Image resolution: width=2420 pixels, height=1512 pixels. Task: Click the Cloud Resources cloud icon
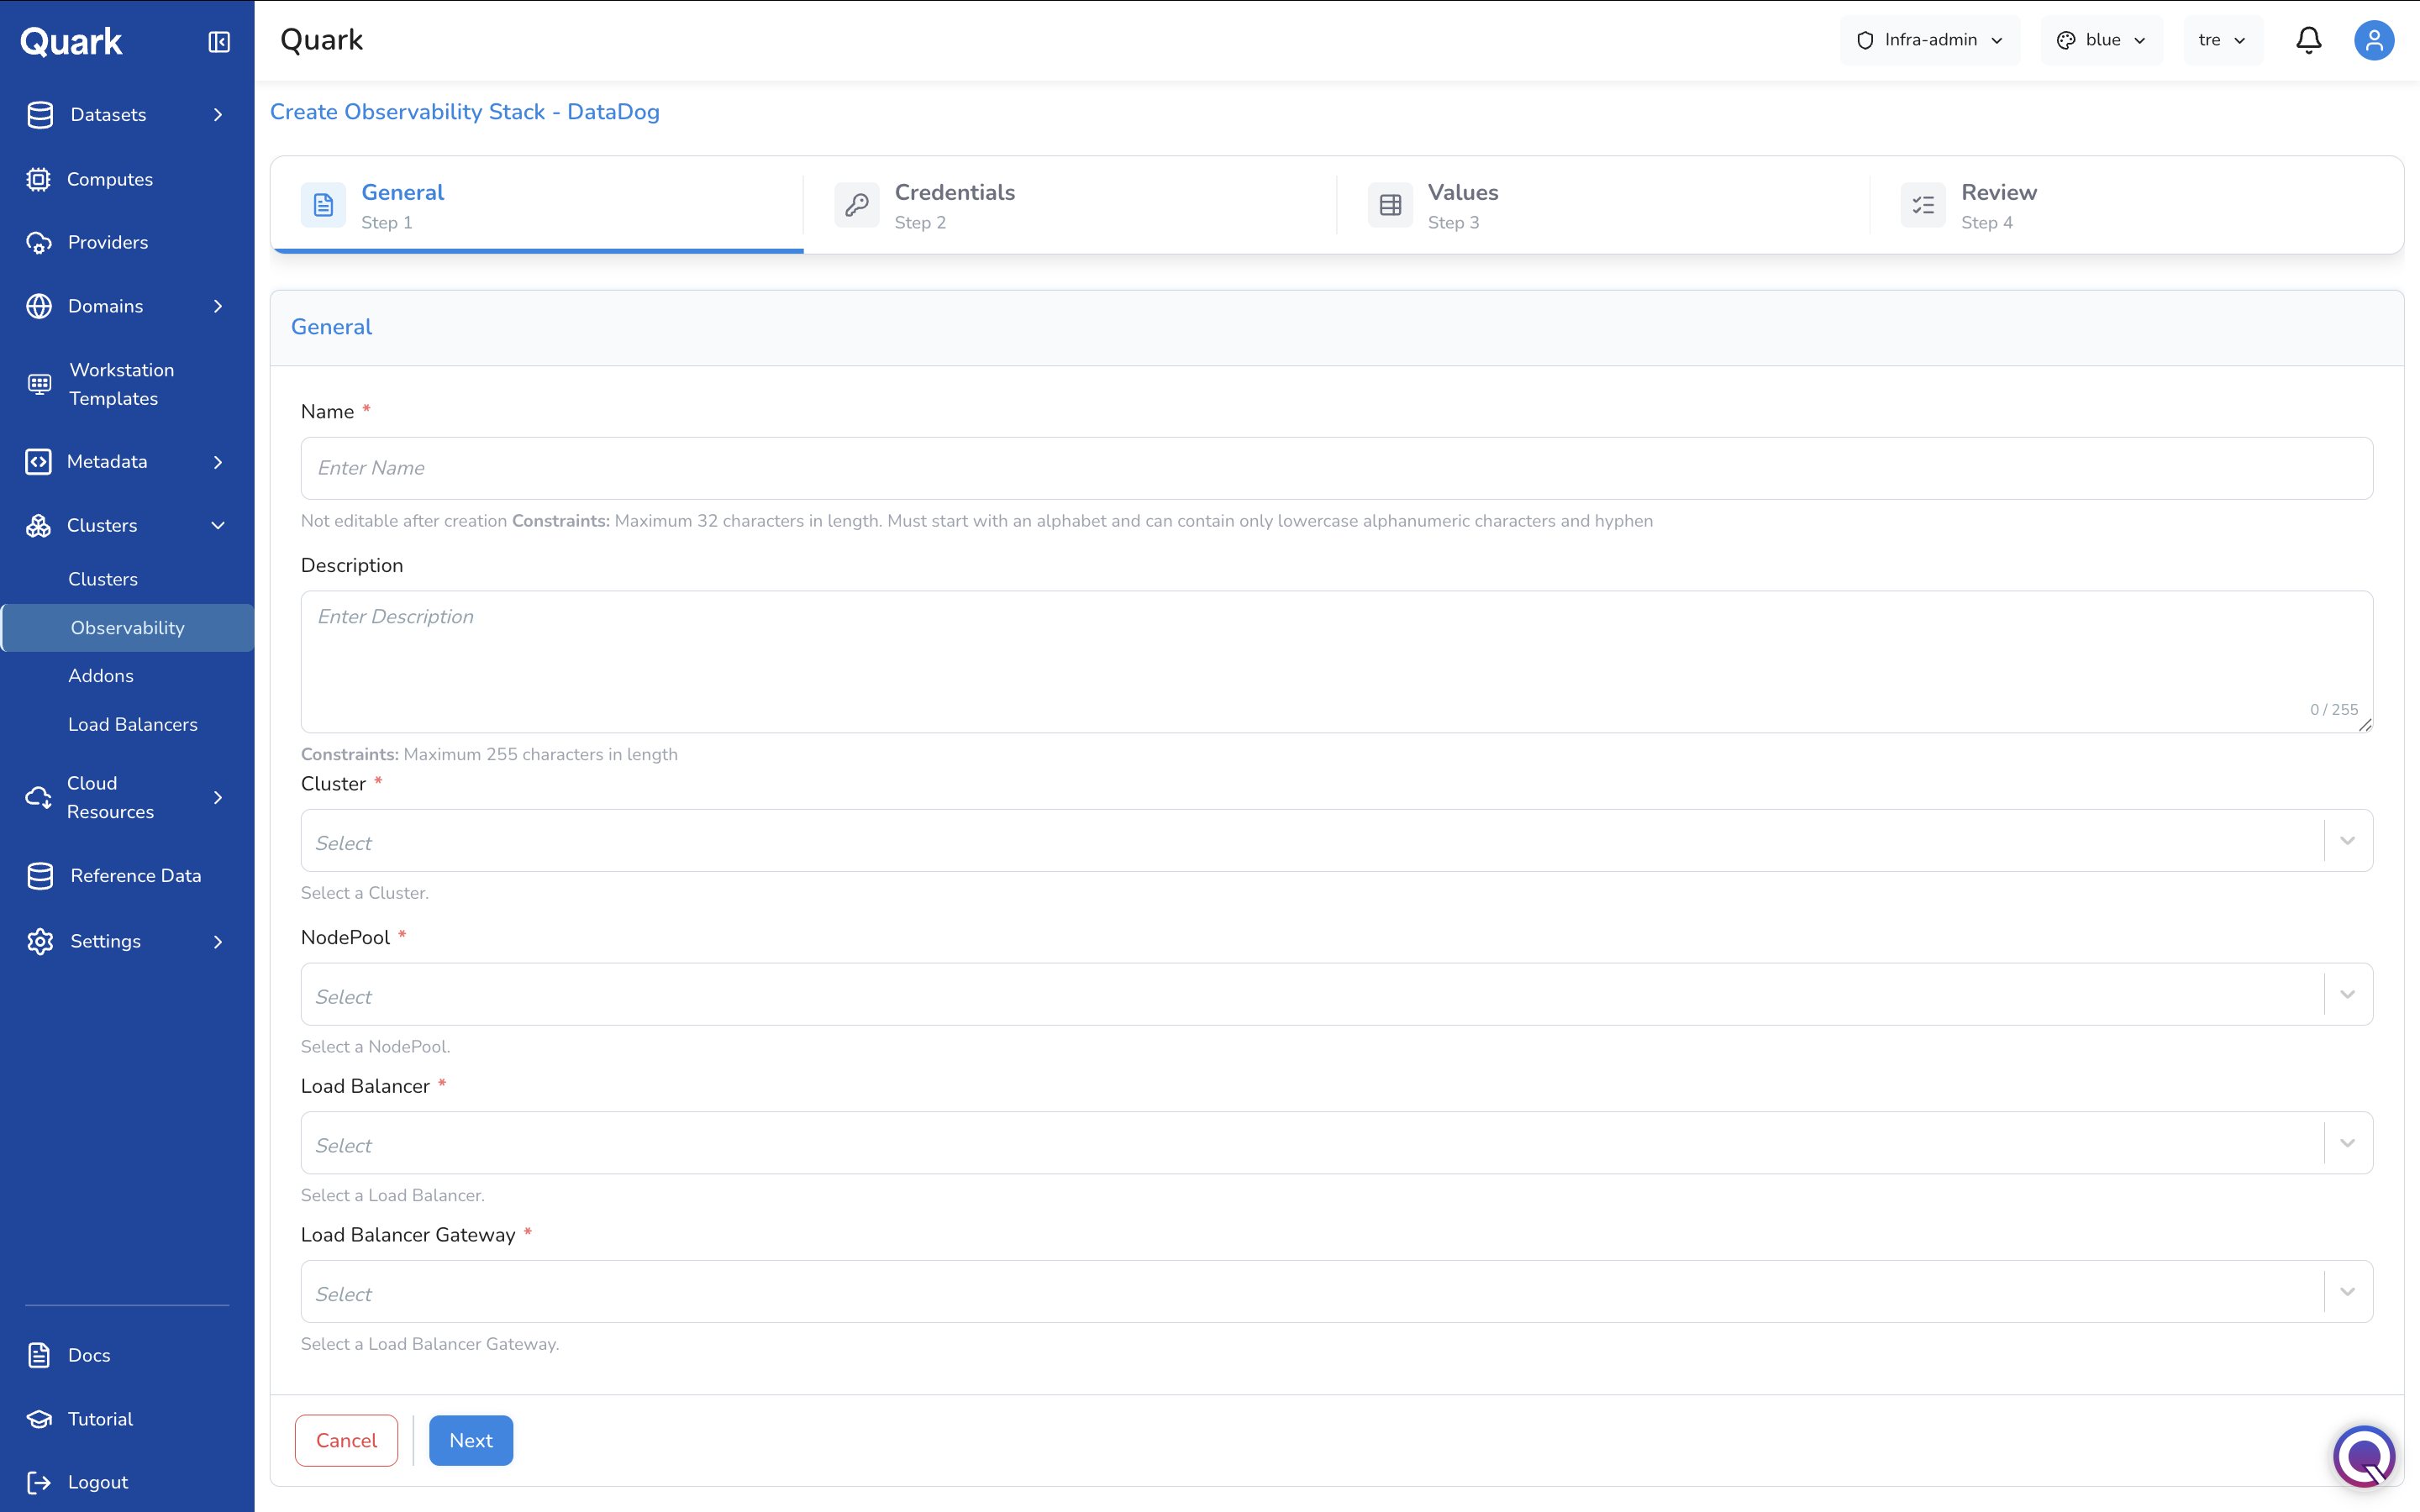tap(38, 797)
